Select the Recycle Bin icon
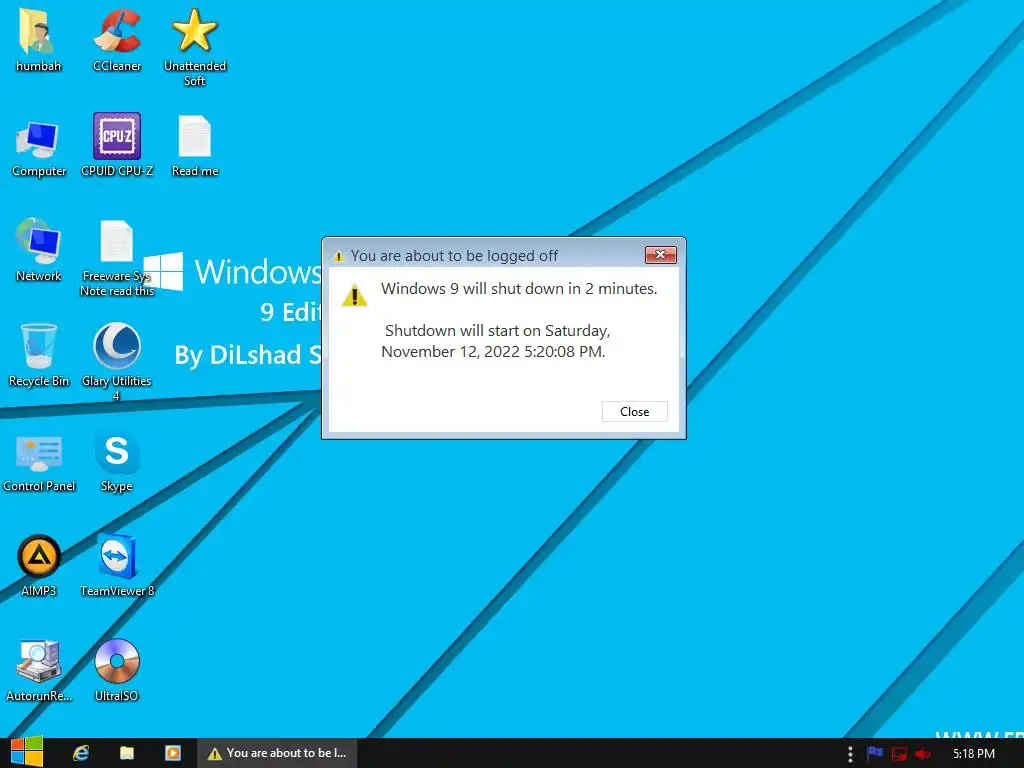 pyautogui.click(x=39, y=355)
